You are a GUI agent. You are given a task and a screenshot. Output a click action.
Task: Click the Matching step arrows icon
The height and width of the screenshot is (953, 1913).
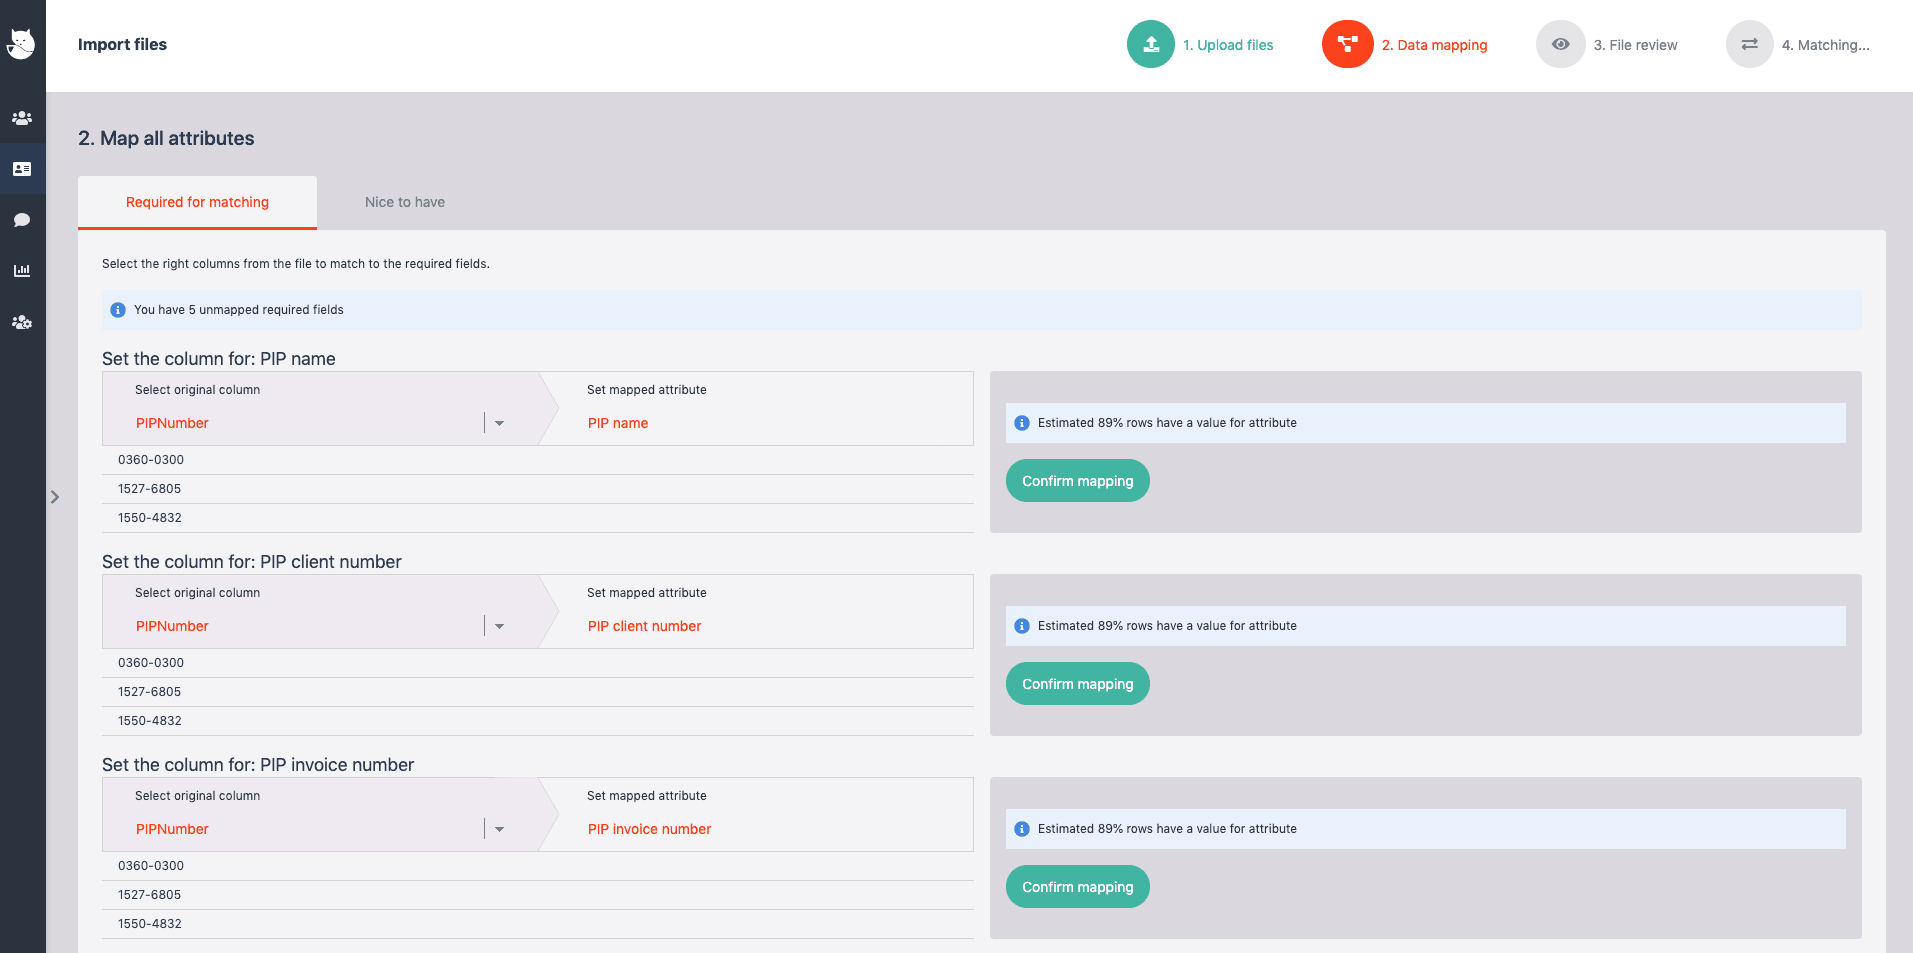coord(1750,44)
